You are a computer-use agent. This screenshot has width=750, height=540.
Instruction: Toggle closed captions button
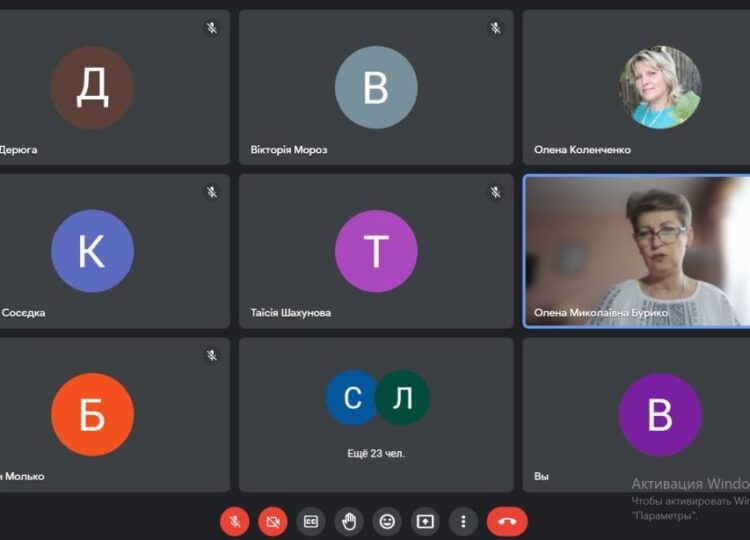click(311, 521)
